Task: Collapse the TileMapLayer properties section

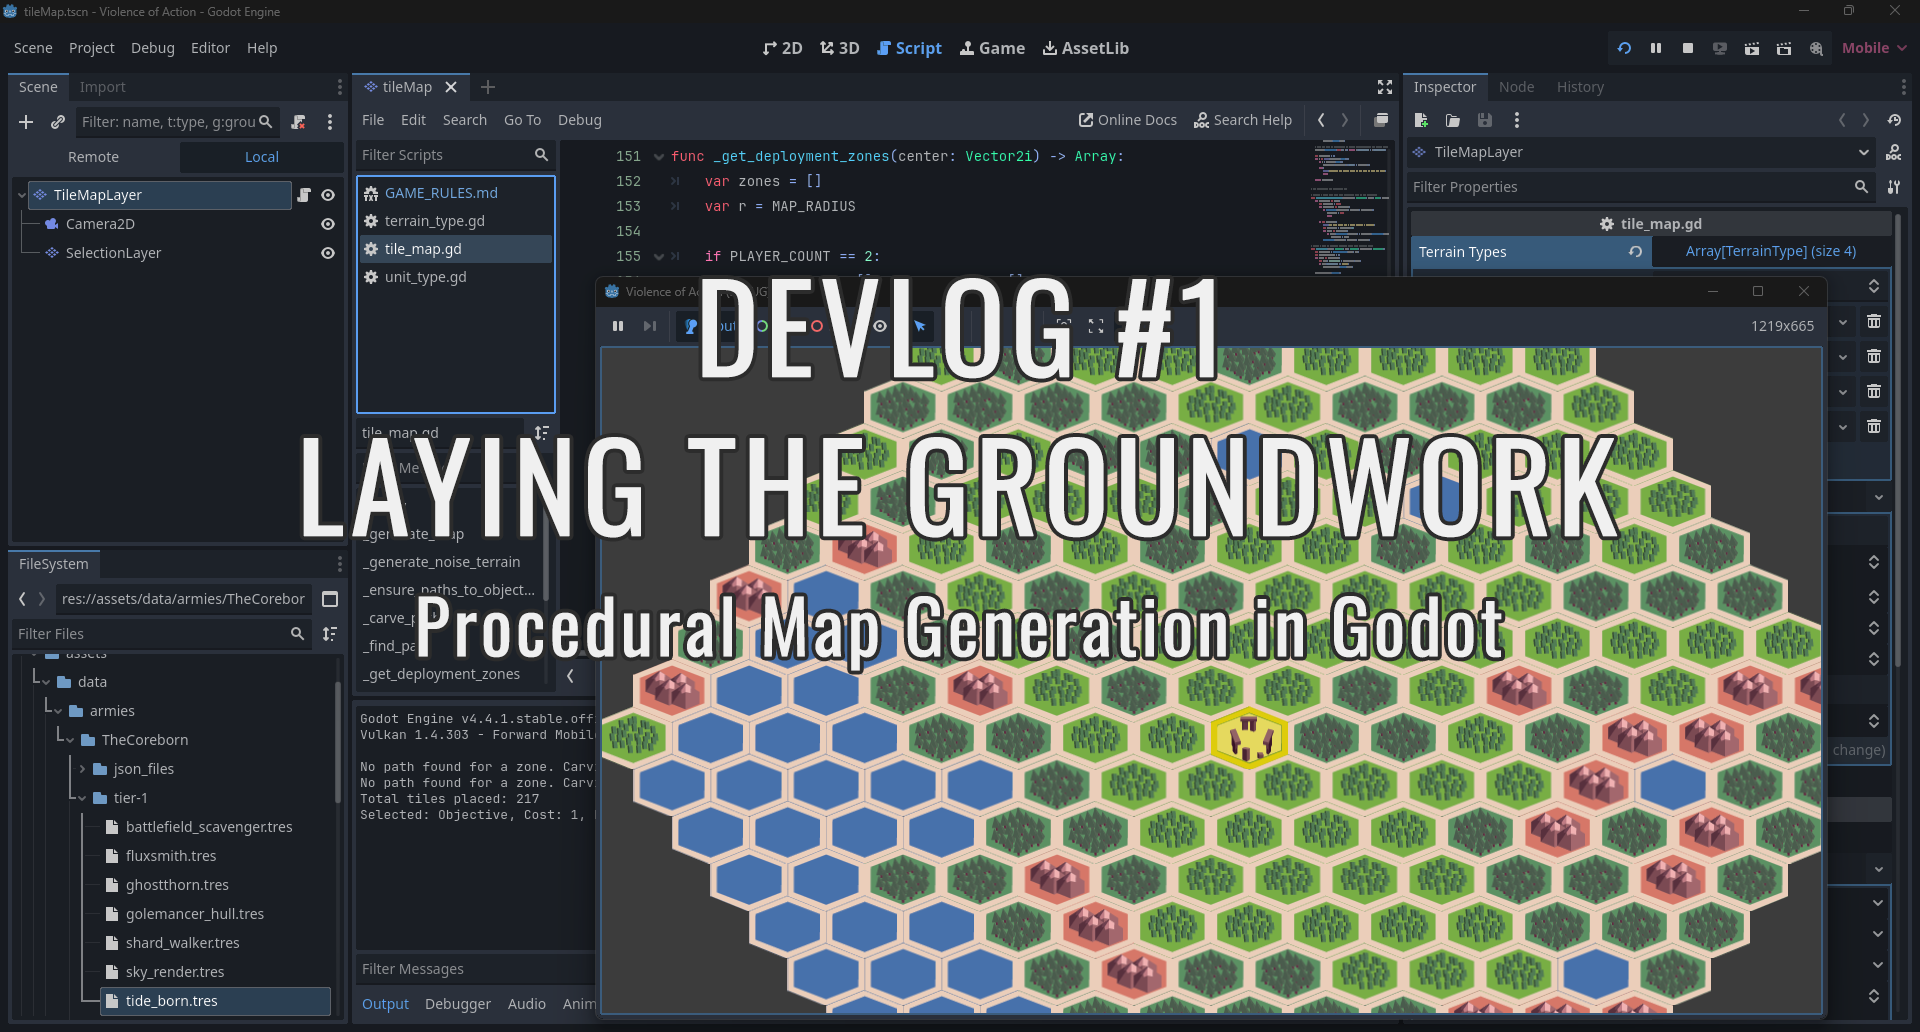Action: [1864, 152]
